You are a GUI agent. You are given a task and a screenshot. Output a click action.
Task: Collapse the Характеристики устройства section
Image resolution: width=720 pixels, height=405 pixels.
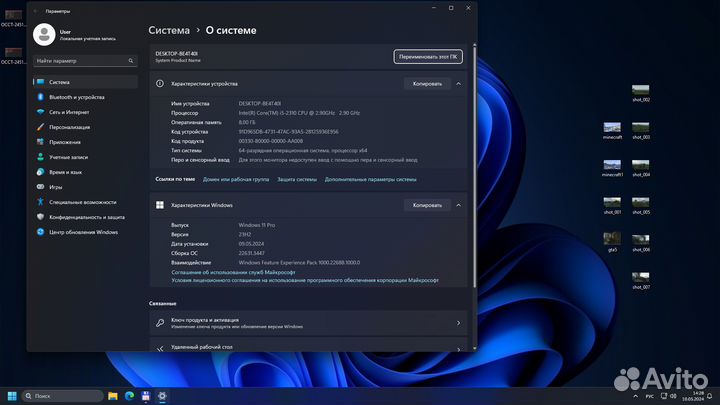458,84
